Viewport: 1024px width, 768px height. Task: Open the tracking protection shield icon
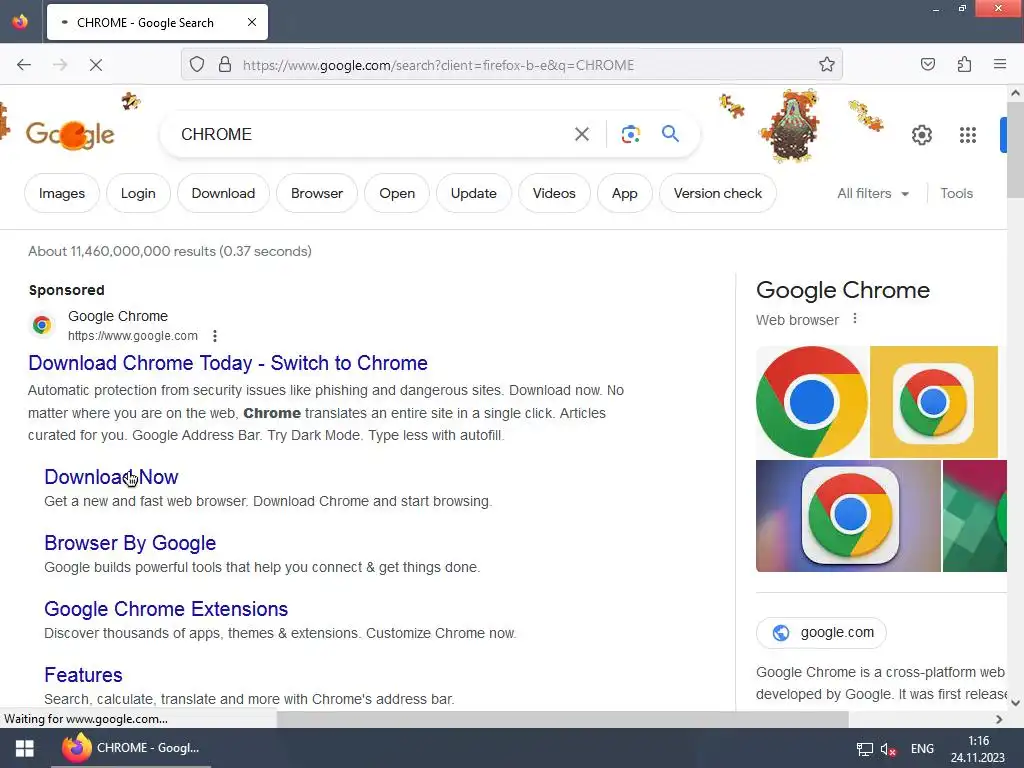click(197, 65)
